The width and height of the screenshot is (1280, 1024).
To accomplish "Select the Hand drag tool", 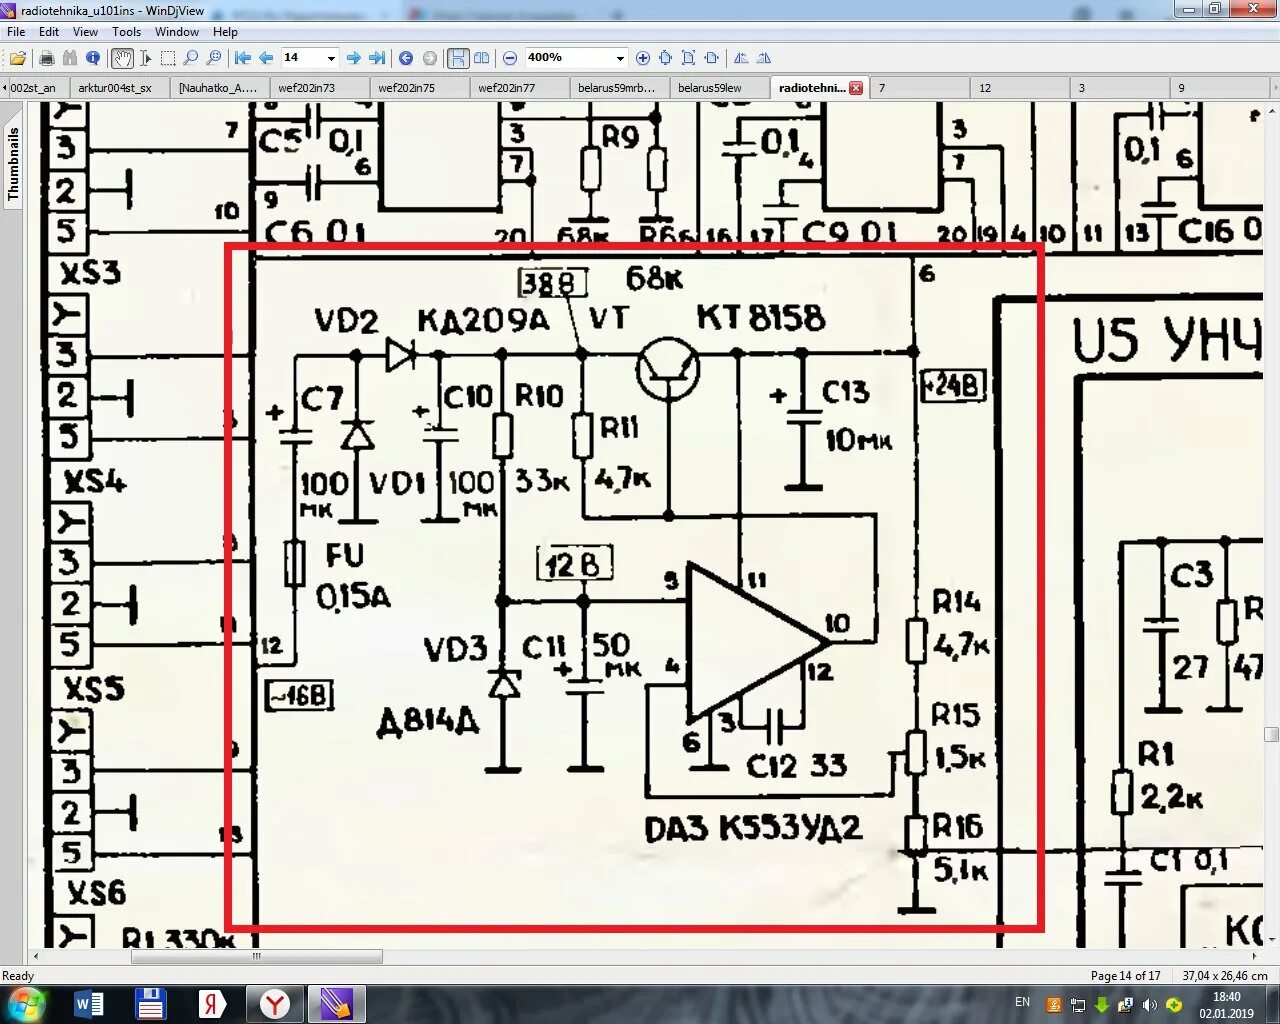I will [x=122, y=58].
